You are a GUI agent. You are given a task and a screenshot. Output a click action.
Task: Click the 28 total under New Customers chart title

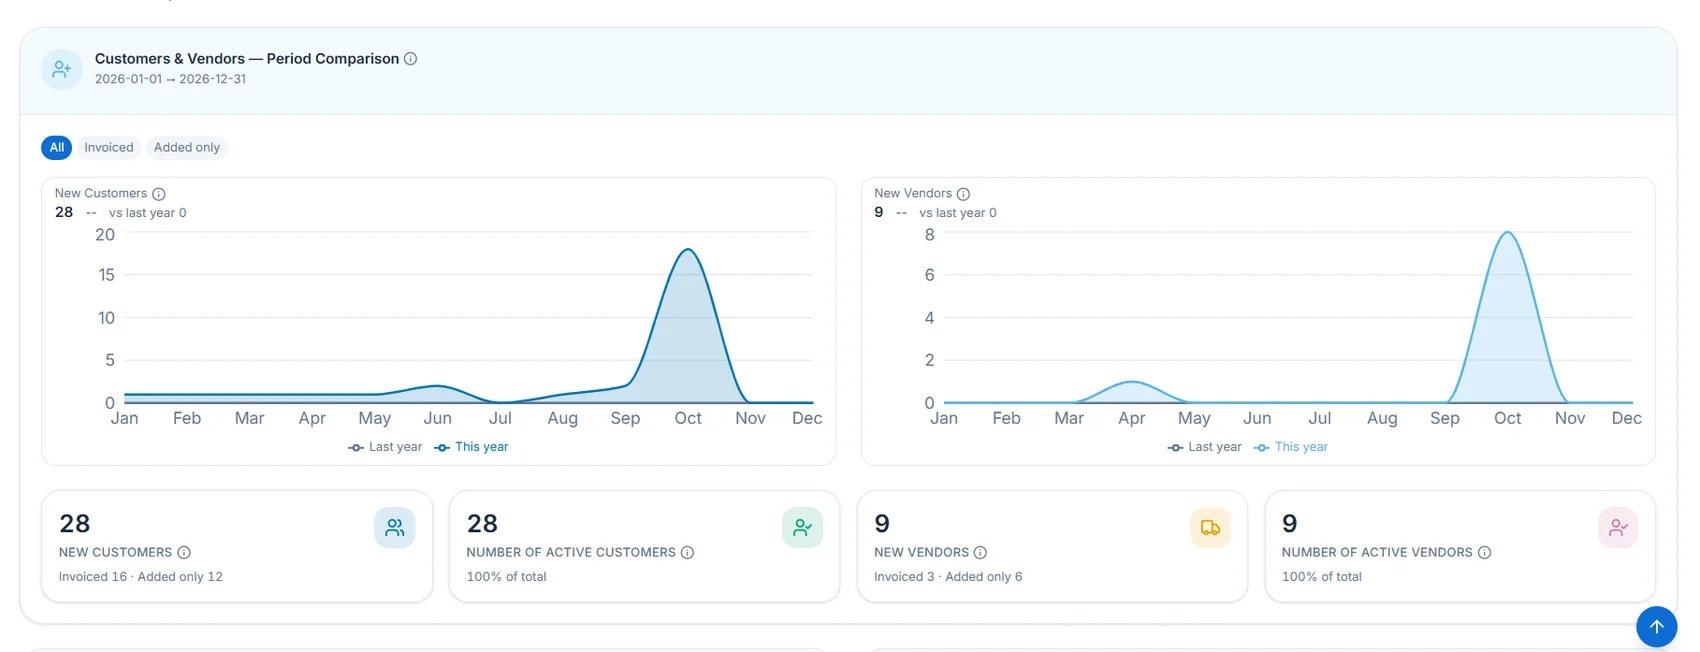(x=64, y=212)
